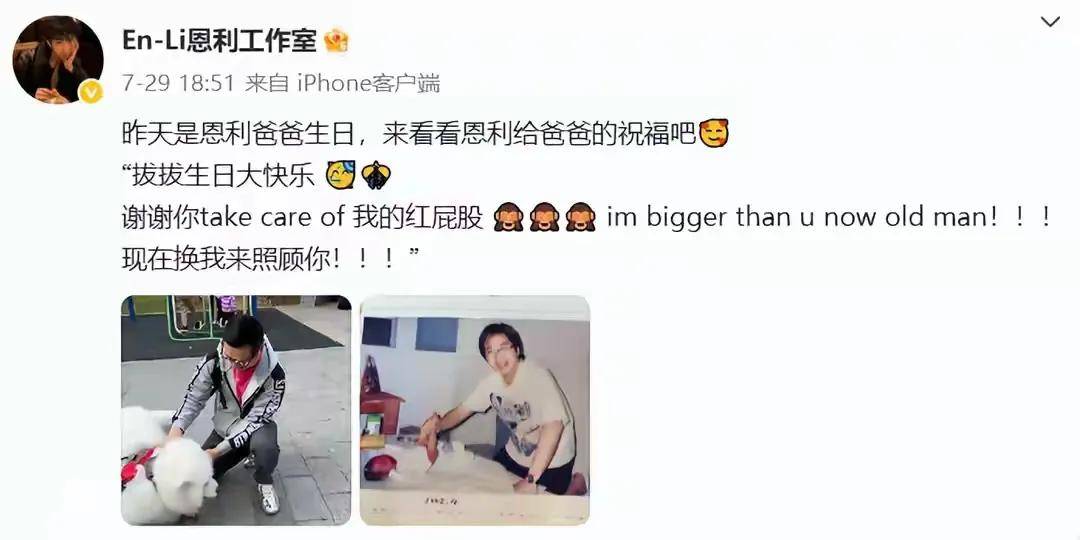Open the photo of man petting white dog

tap(236, 410)
